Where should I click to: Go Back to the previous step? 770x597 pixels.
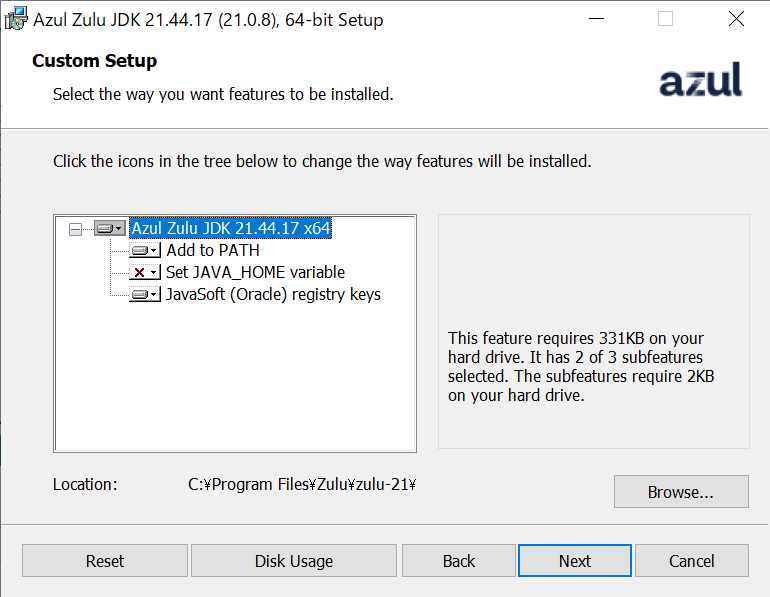point(459,560)
